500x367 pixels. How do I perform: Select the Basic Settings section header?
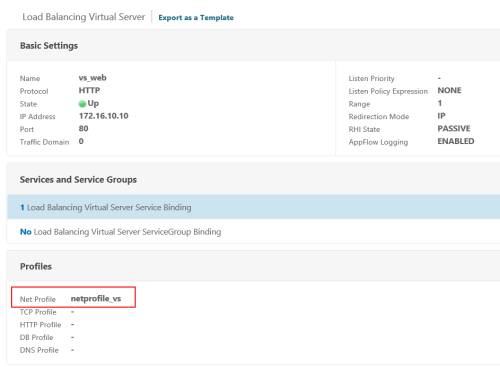click(49, 46)
